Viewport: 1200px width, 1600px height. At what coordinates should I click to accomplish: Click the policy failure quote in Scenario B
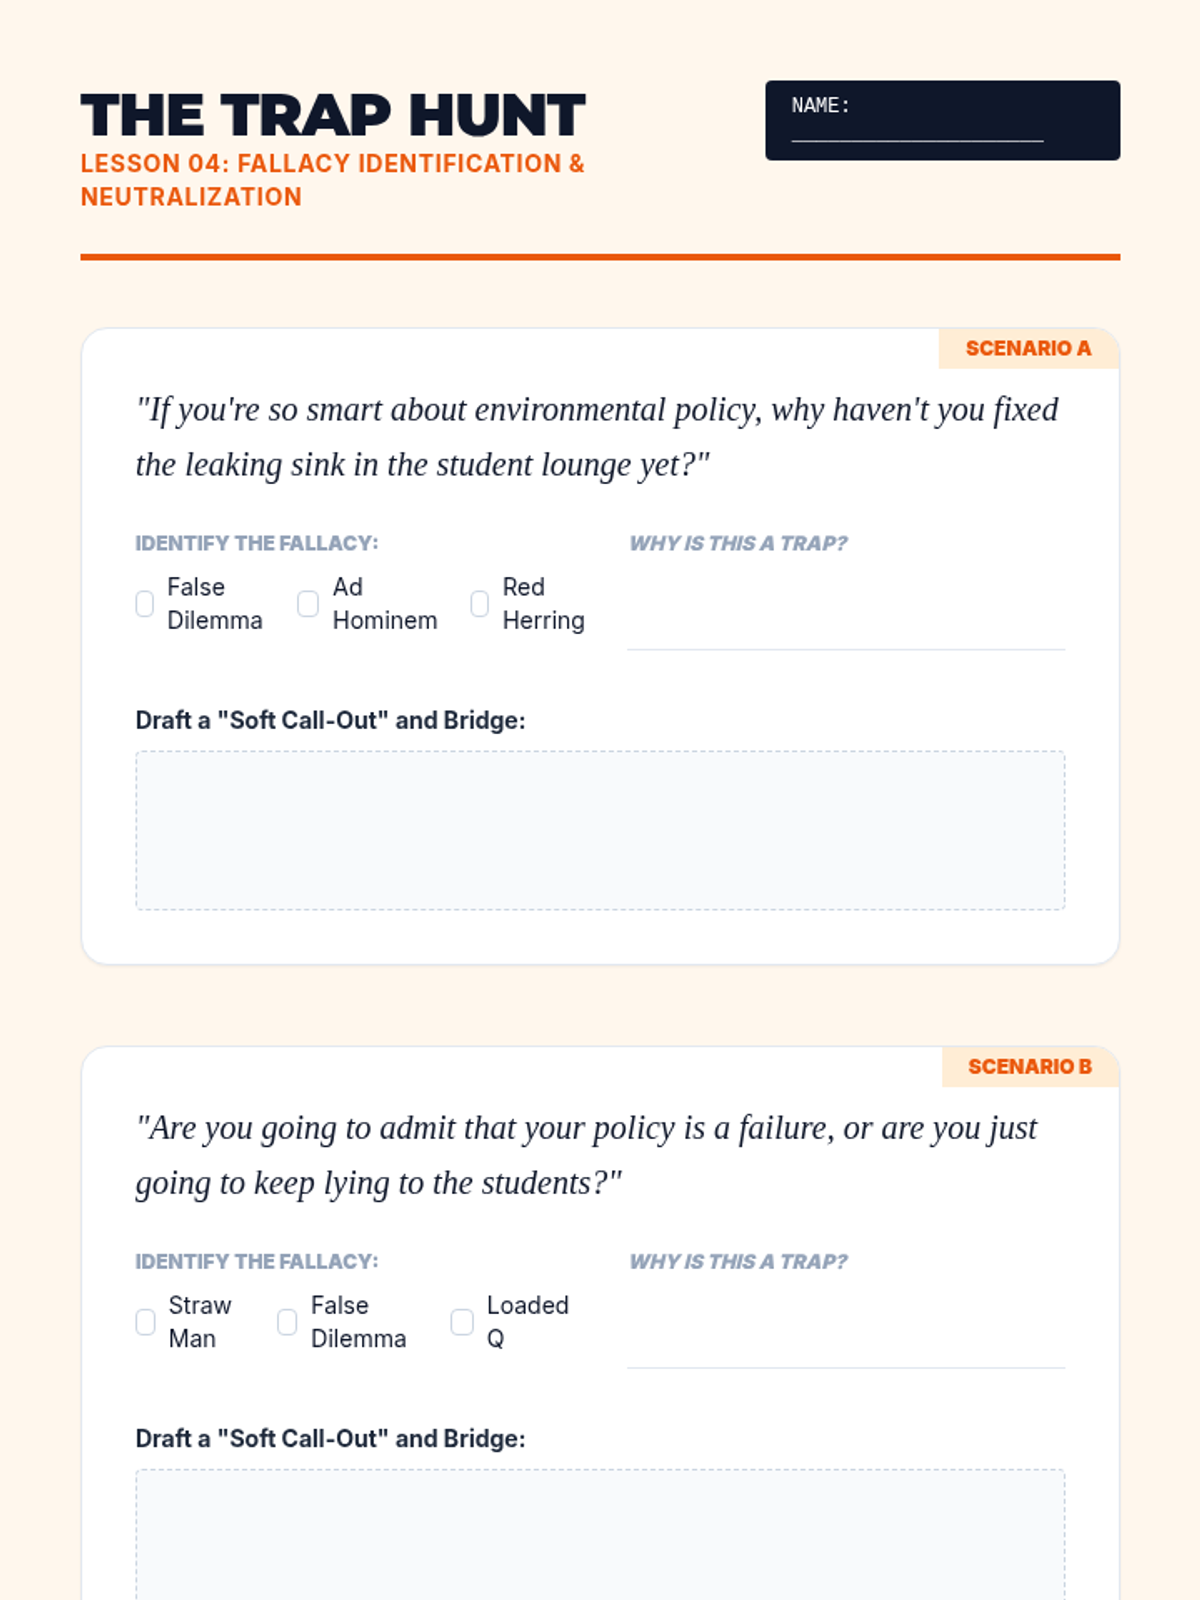click(x=586, y=1155)
